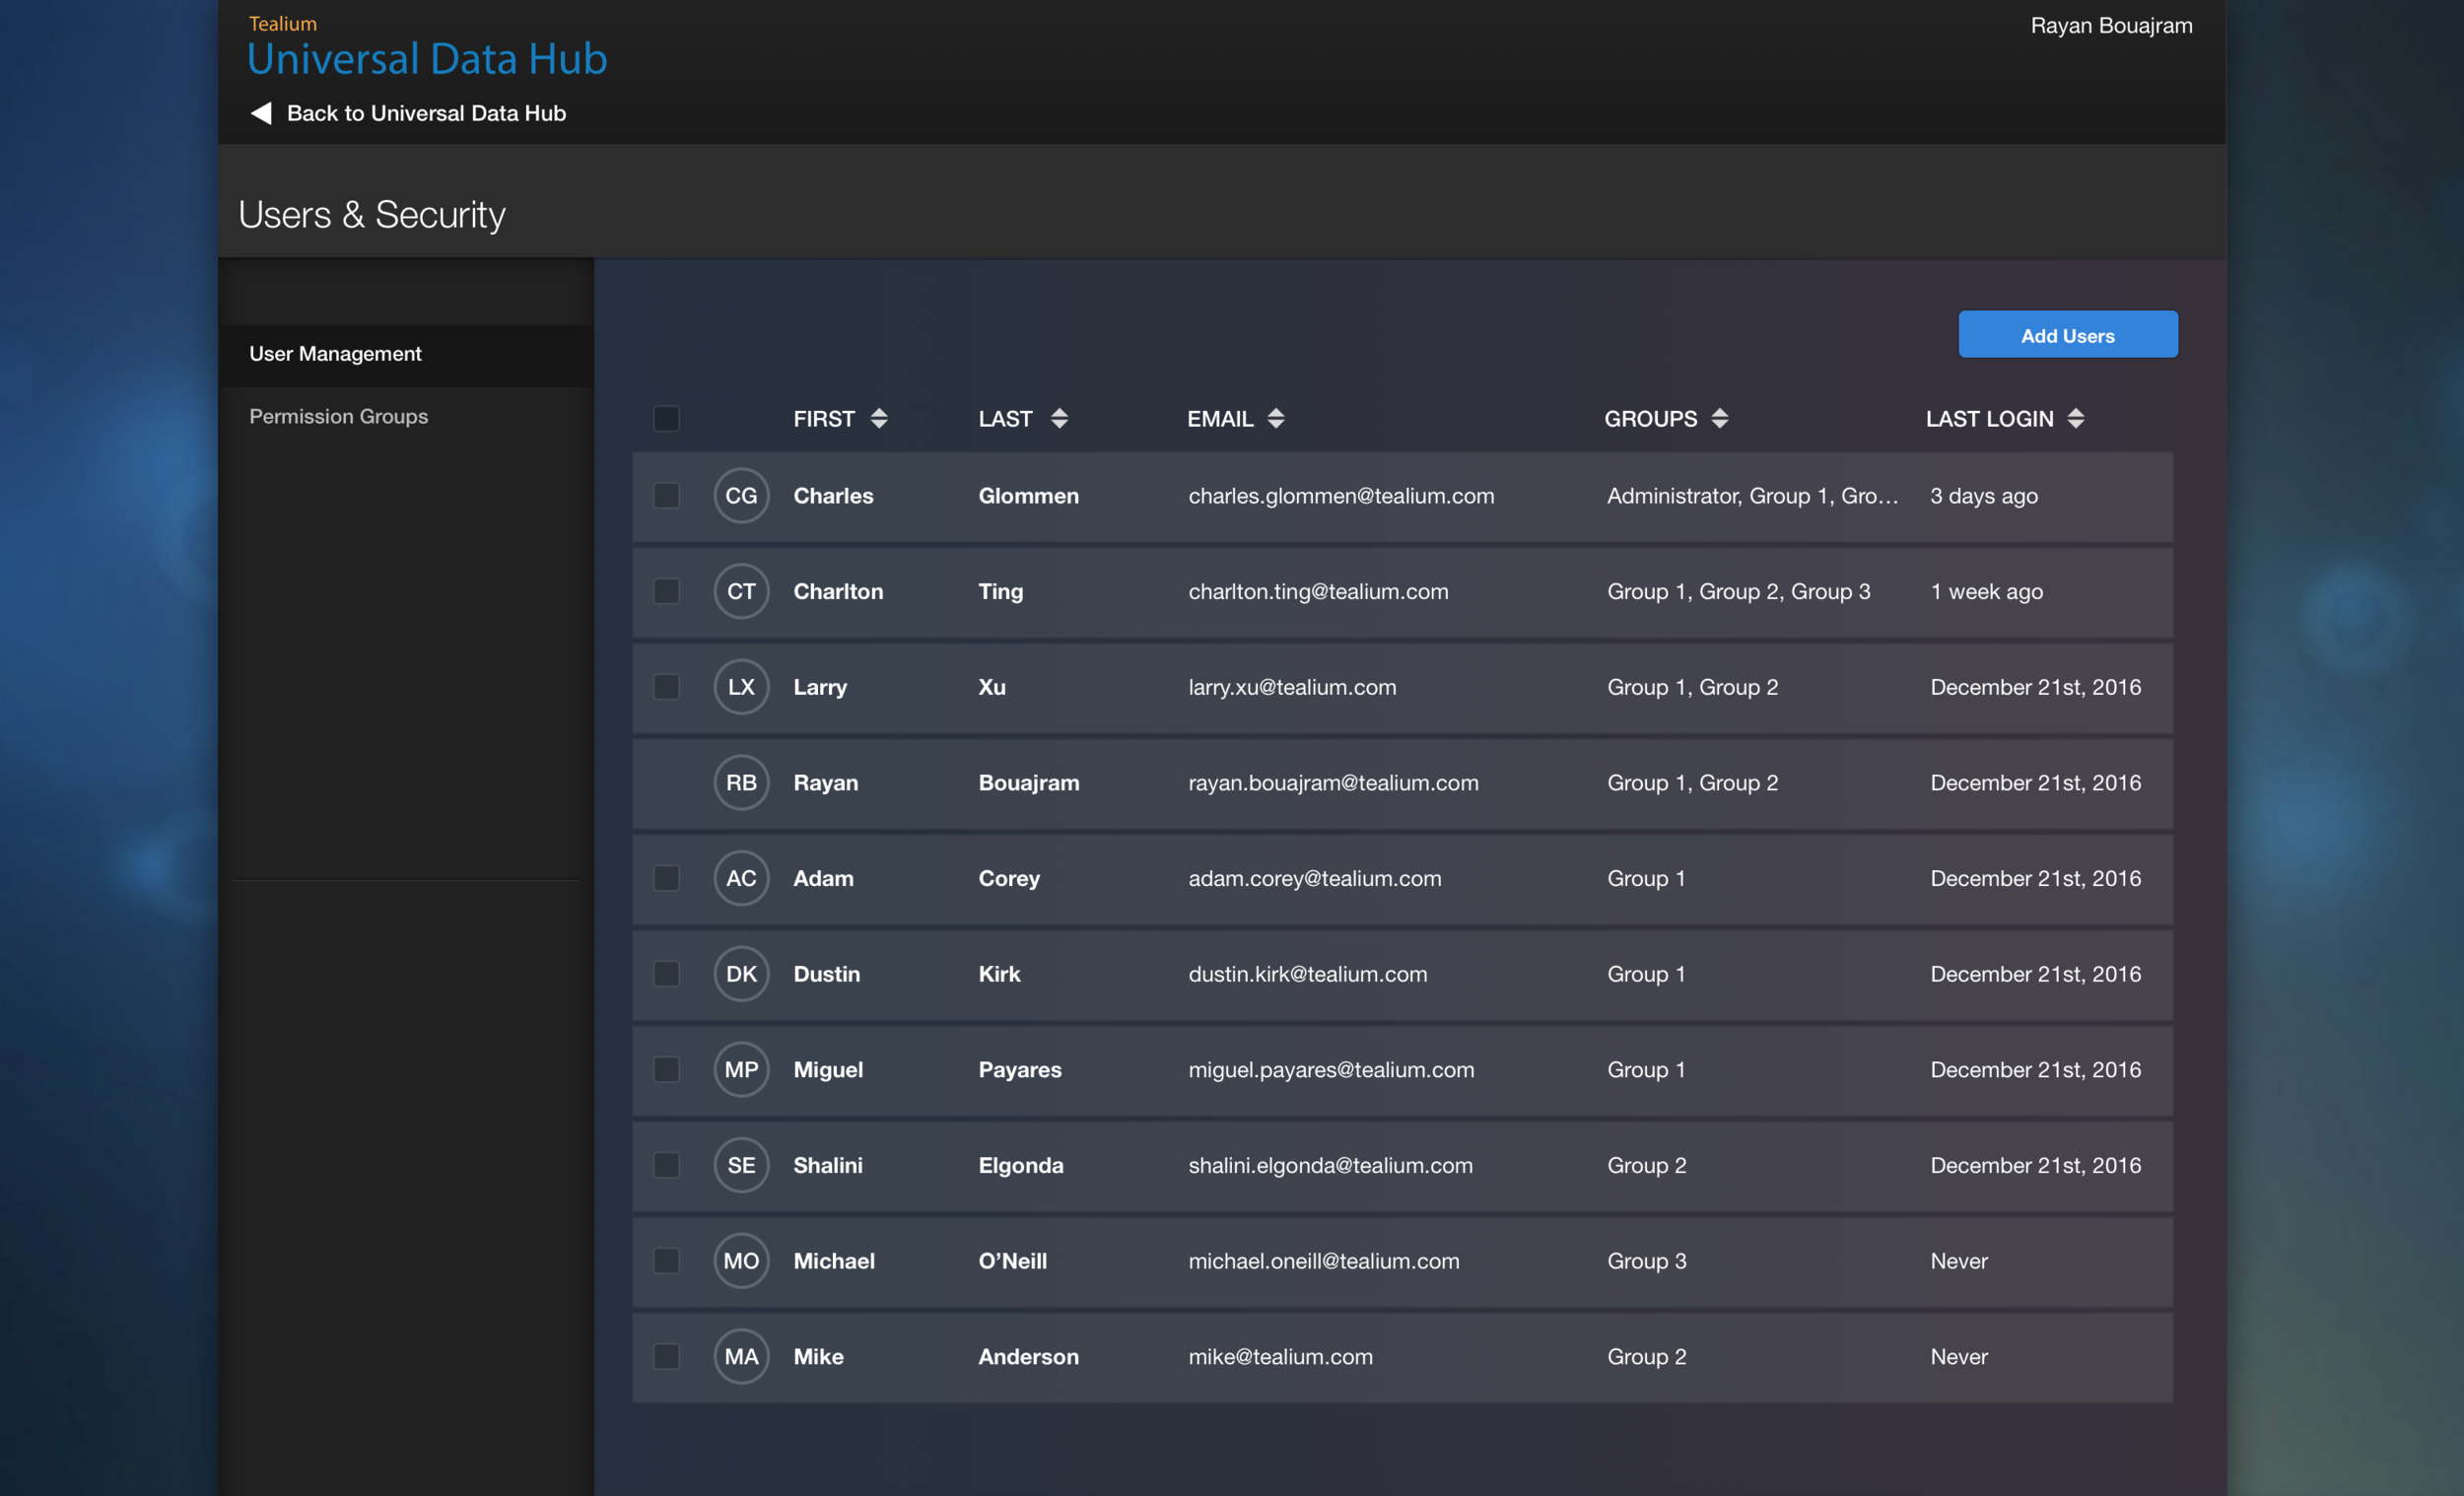The width and height of the screenshot is (2464, 1496).
Task: Select User Management in sidebar
Action: click(335, 354)
